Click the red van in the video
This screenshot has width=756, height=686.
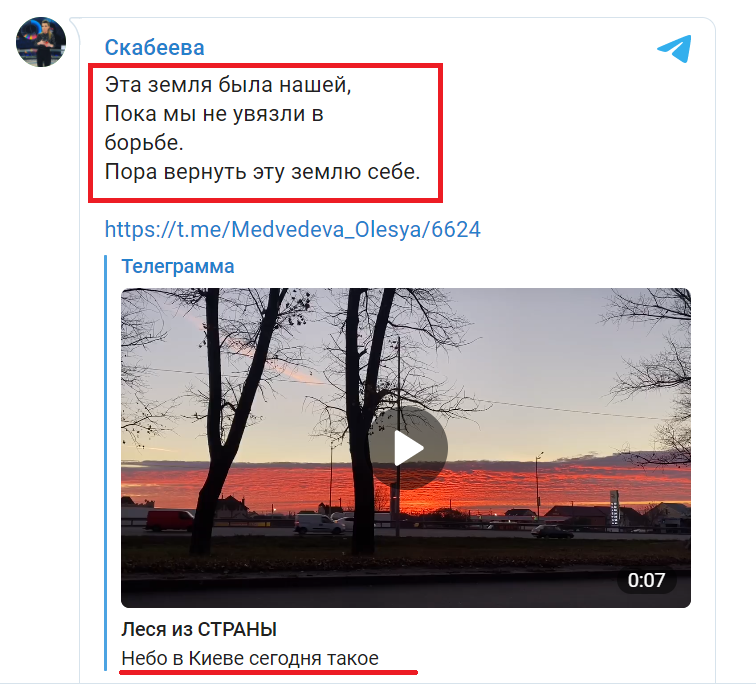170,521
